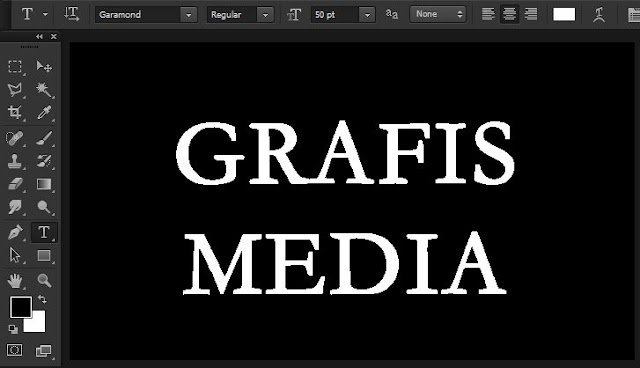The height and width of the screenshot is (368, 640).
Task: Toggle text orientation button
Action: click(x=71, y=14)
